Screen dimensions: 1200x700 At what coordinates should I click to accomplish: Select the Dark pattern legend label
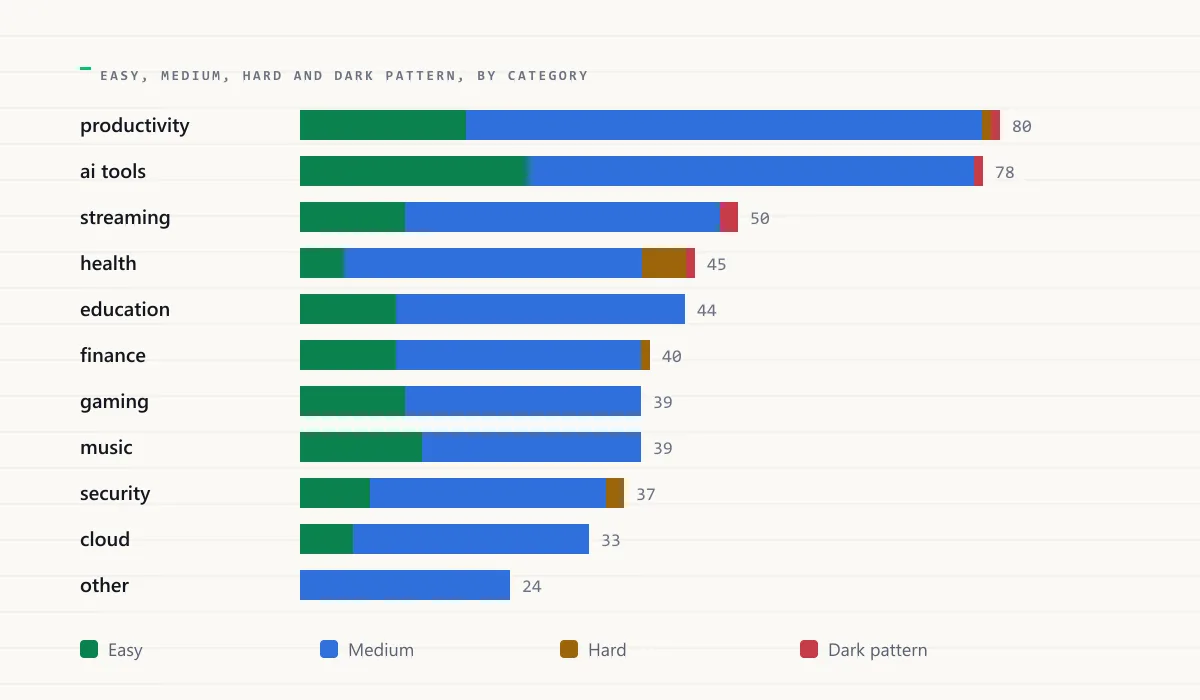877,650
